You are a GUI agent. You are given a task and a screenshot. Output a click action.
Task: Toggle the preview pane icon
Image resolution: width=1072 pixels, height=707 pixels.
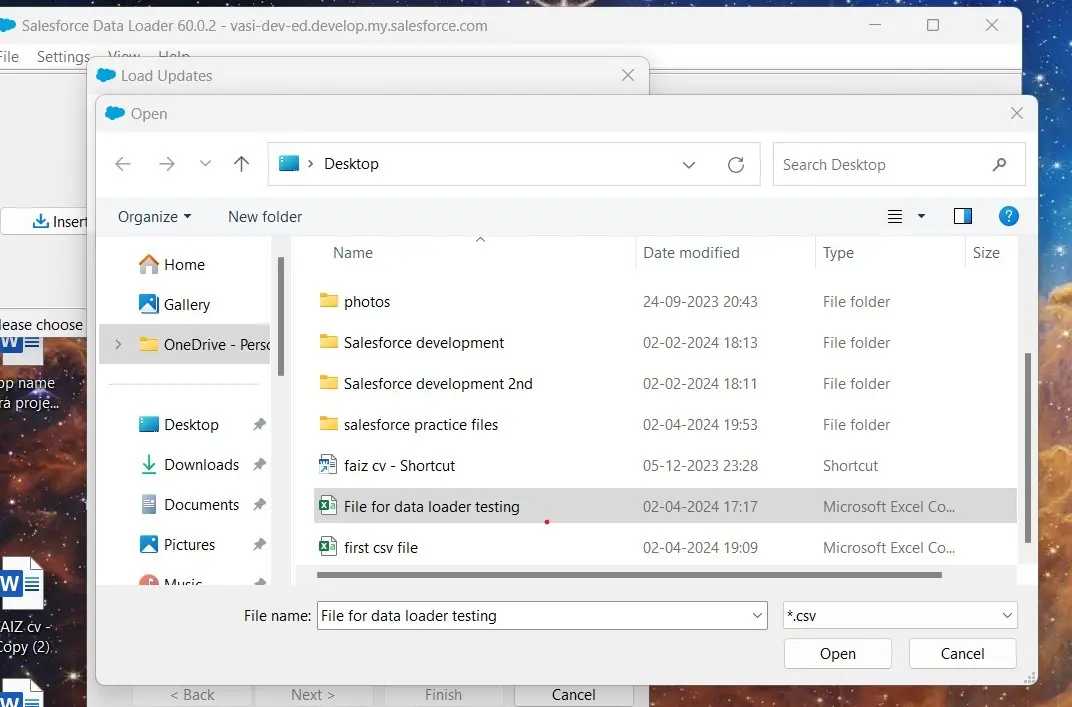963,216
